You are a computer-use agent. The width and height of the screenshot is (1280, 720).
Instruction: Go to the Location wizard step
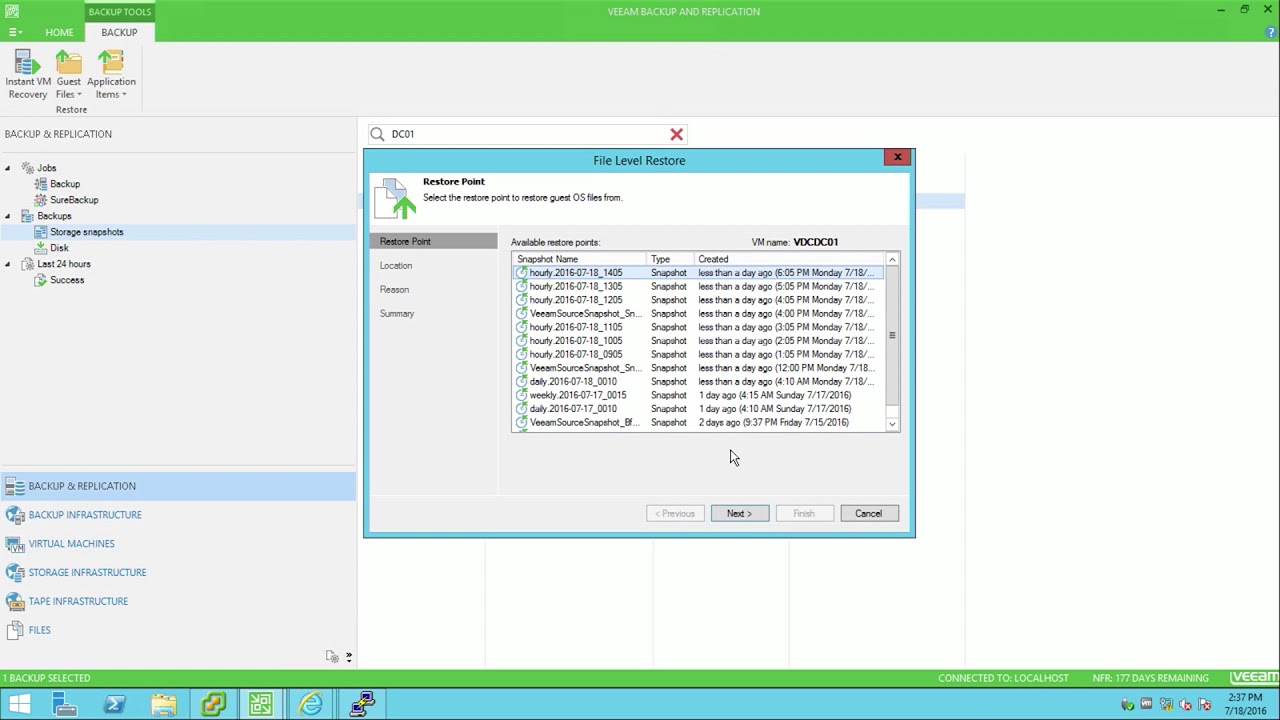pos(396,265)
